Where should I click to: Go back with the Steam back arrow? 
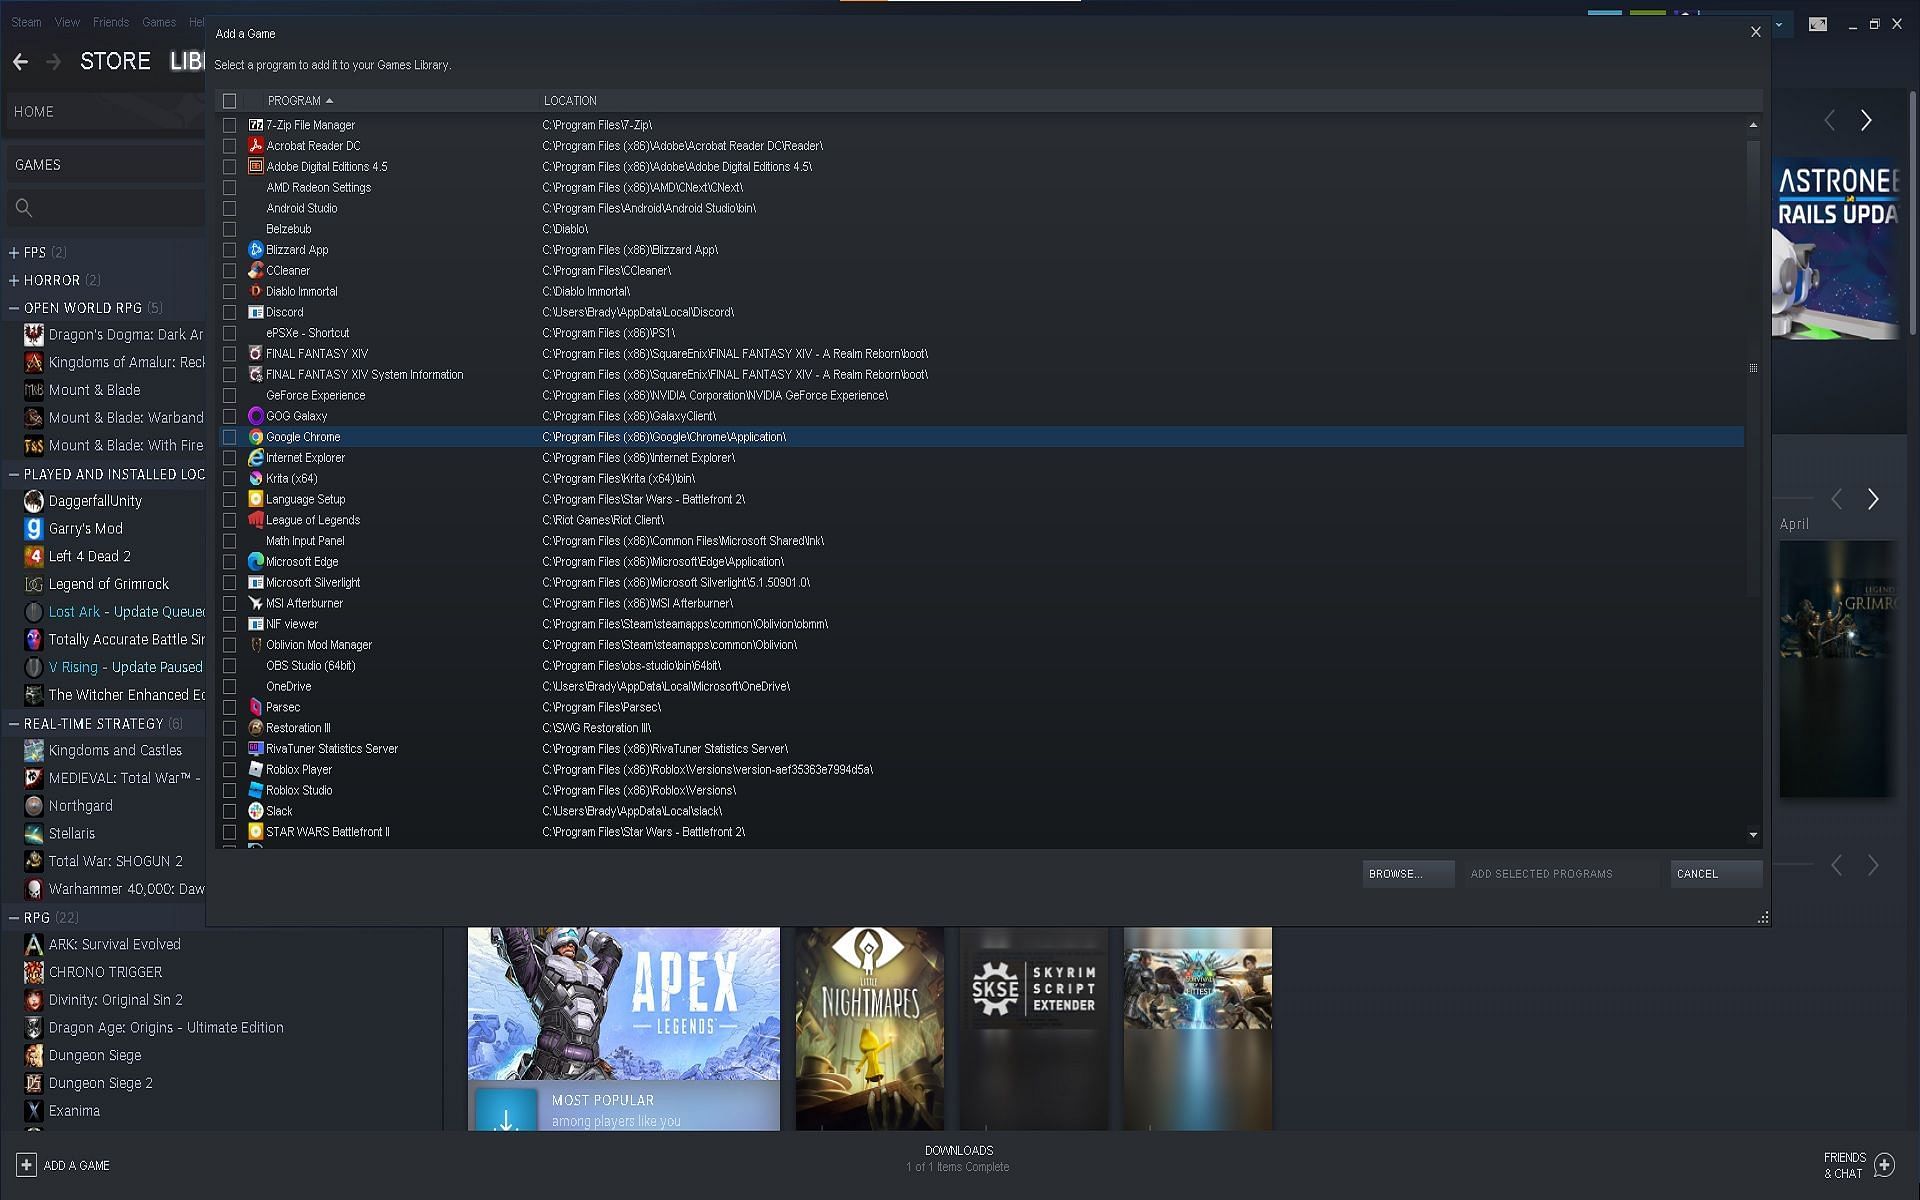20,62
